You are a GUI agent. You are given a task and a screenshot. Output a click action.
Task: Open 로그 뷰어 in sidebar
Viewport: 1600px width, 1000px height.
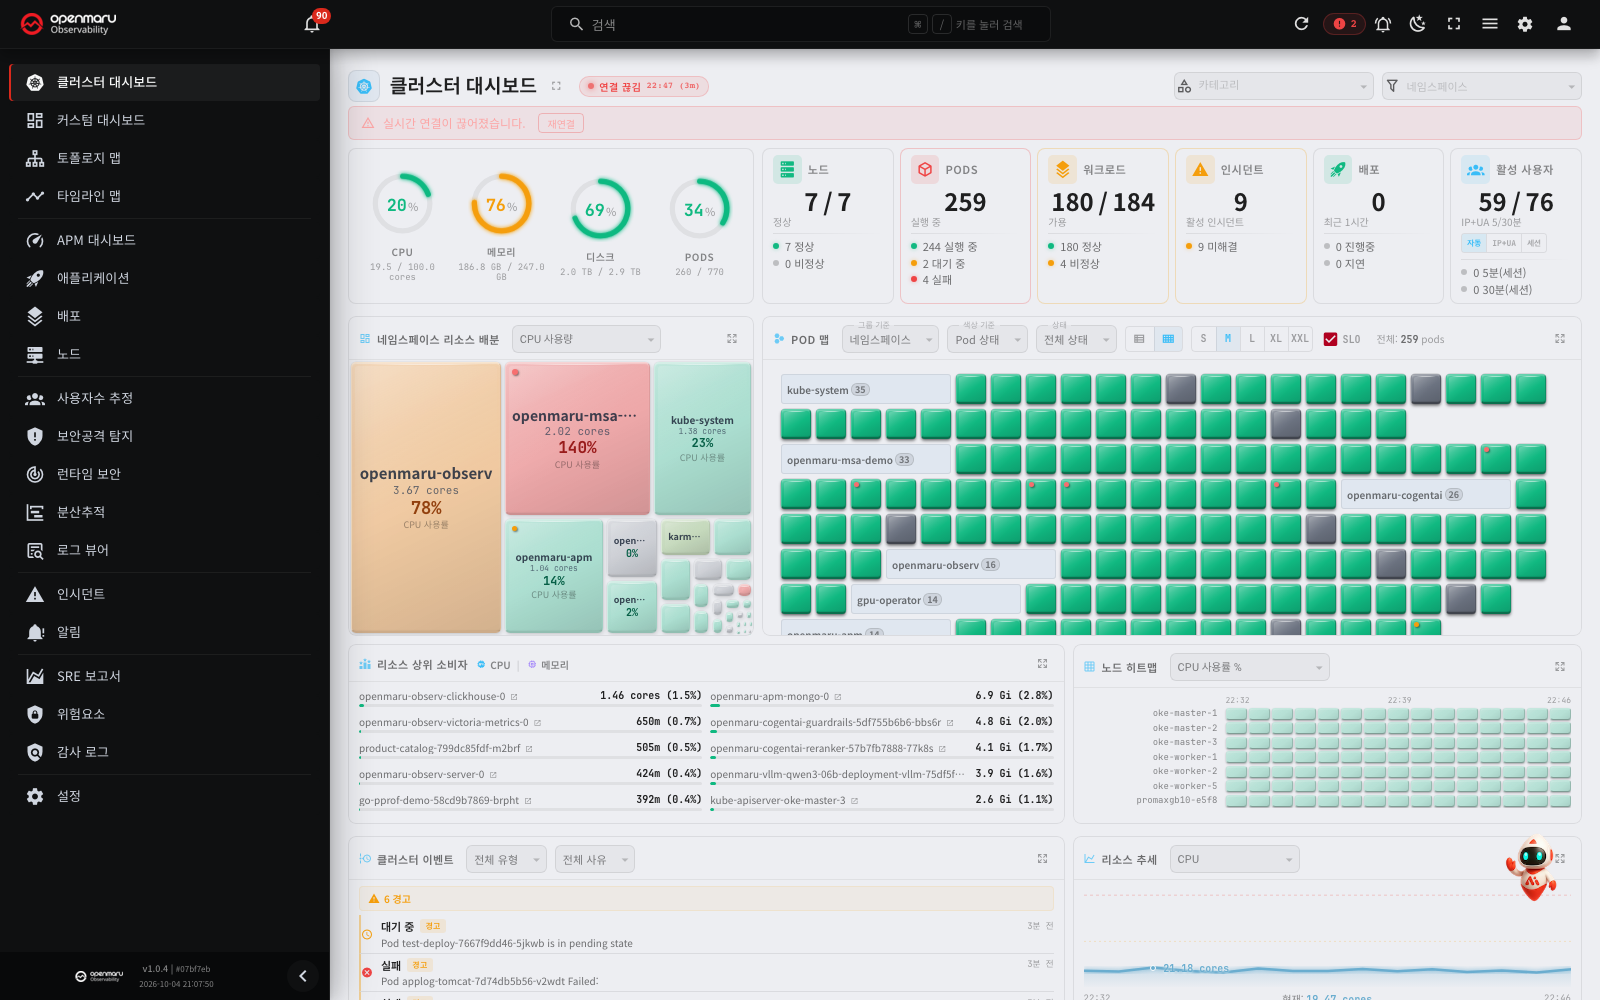pos(165,550)
